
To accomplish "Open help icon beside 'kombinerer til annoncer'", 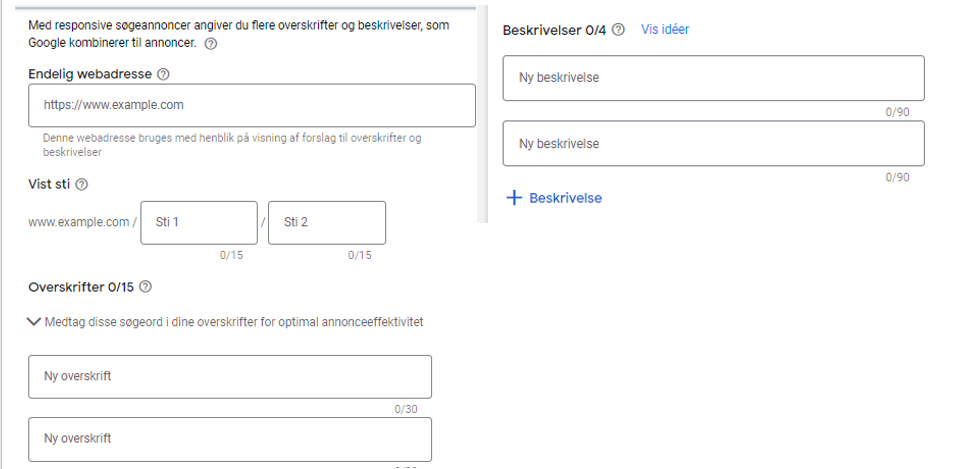I will pyautogui.click(x=210, y=45).
